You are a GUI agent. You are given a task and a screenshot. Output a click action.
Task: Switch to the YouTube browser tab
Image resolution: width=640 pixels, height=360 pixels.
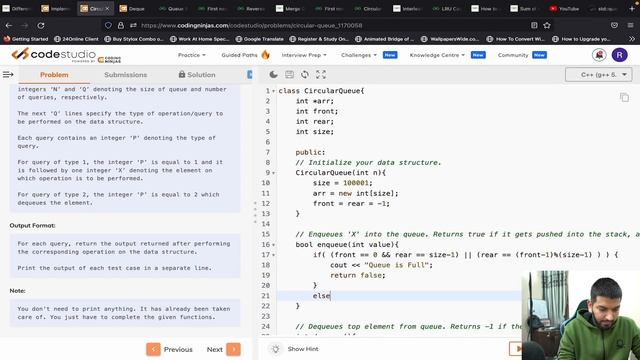coord(564,8)
